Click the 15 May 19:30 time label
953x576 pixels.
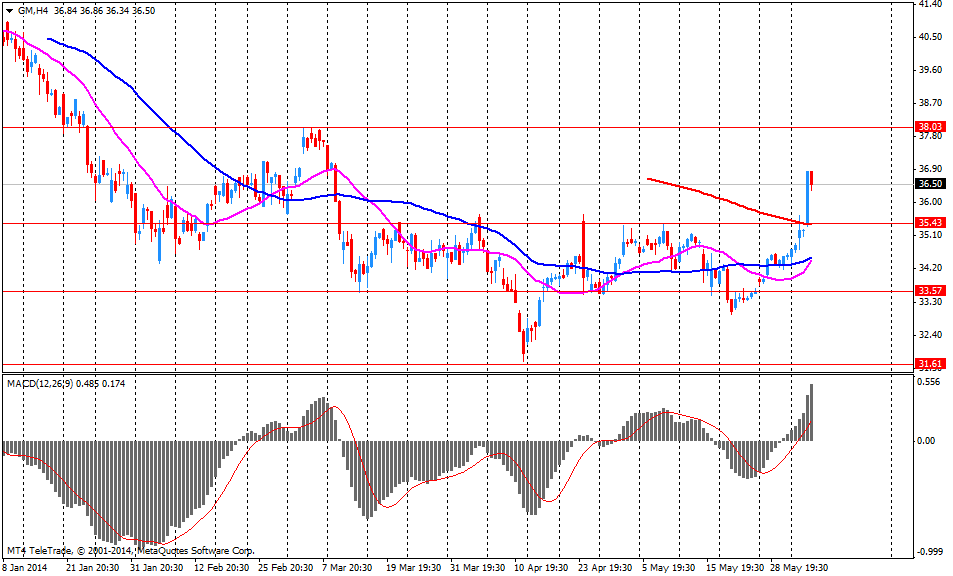click(733, 567)
